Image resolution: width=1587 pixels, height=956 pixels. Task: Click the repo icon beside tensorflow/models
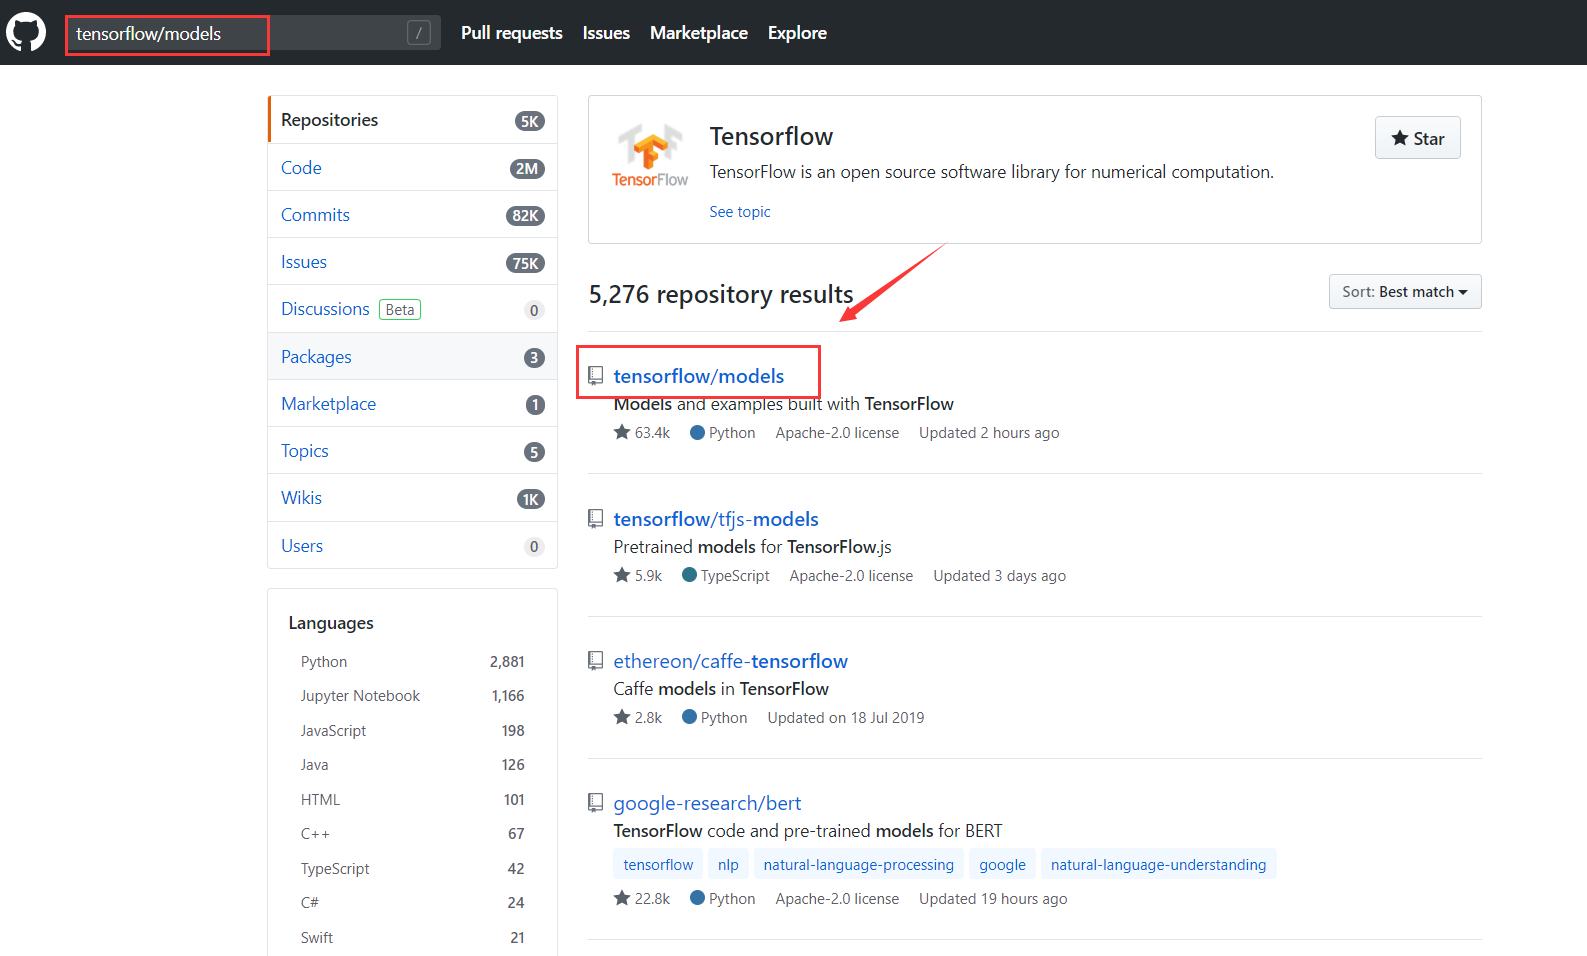point(596,376)
